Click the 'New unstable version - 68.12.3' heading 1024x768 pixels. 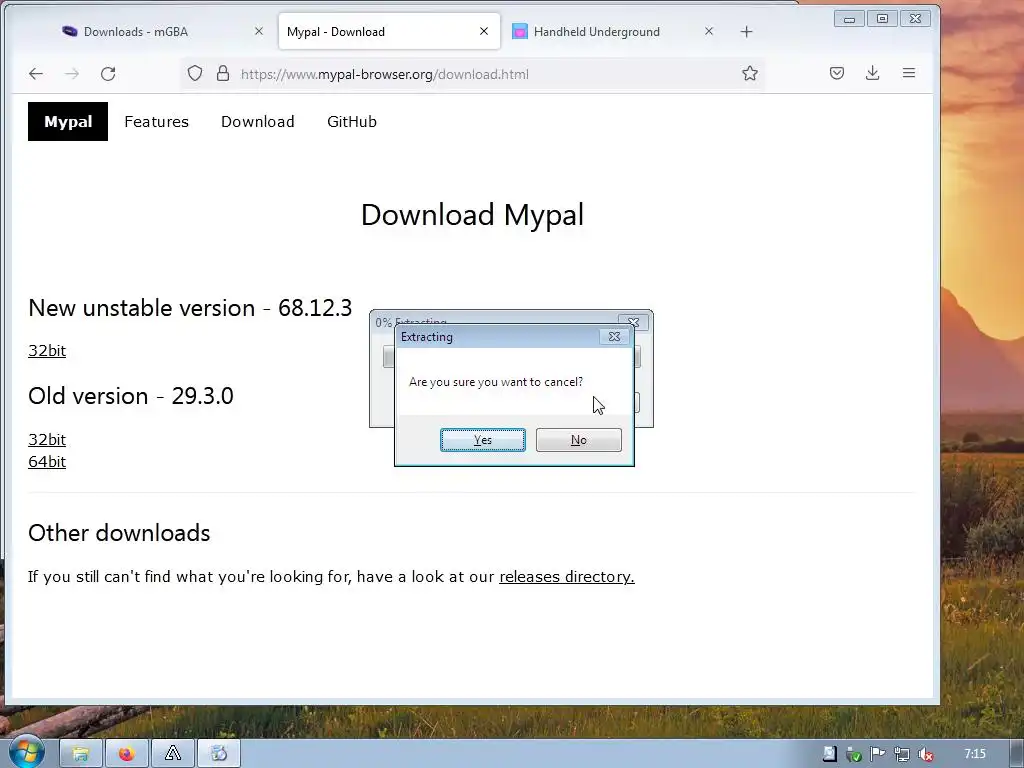click(x=190, y=308)
